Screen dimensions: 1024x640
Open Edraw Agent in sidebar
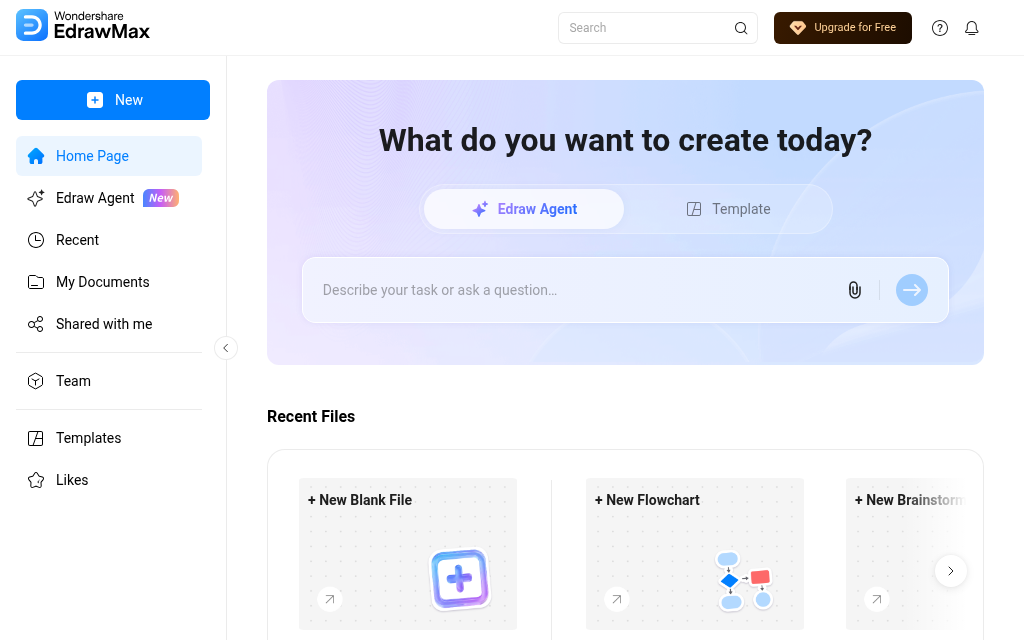pyautogui.click(x=108, y=198)
